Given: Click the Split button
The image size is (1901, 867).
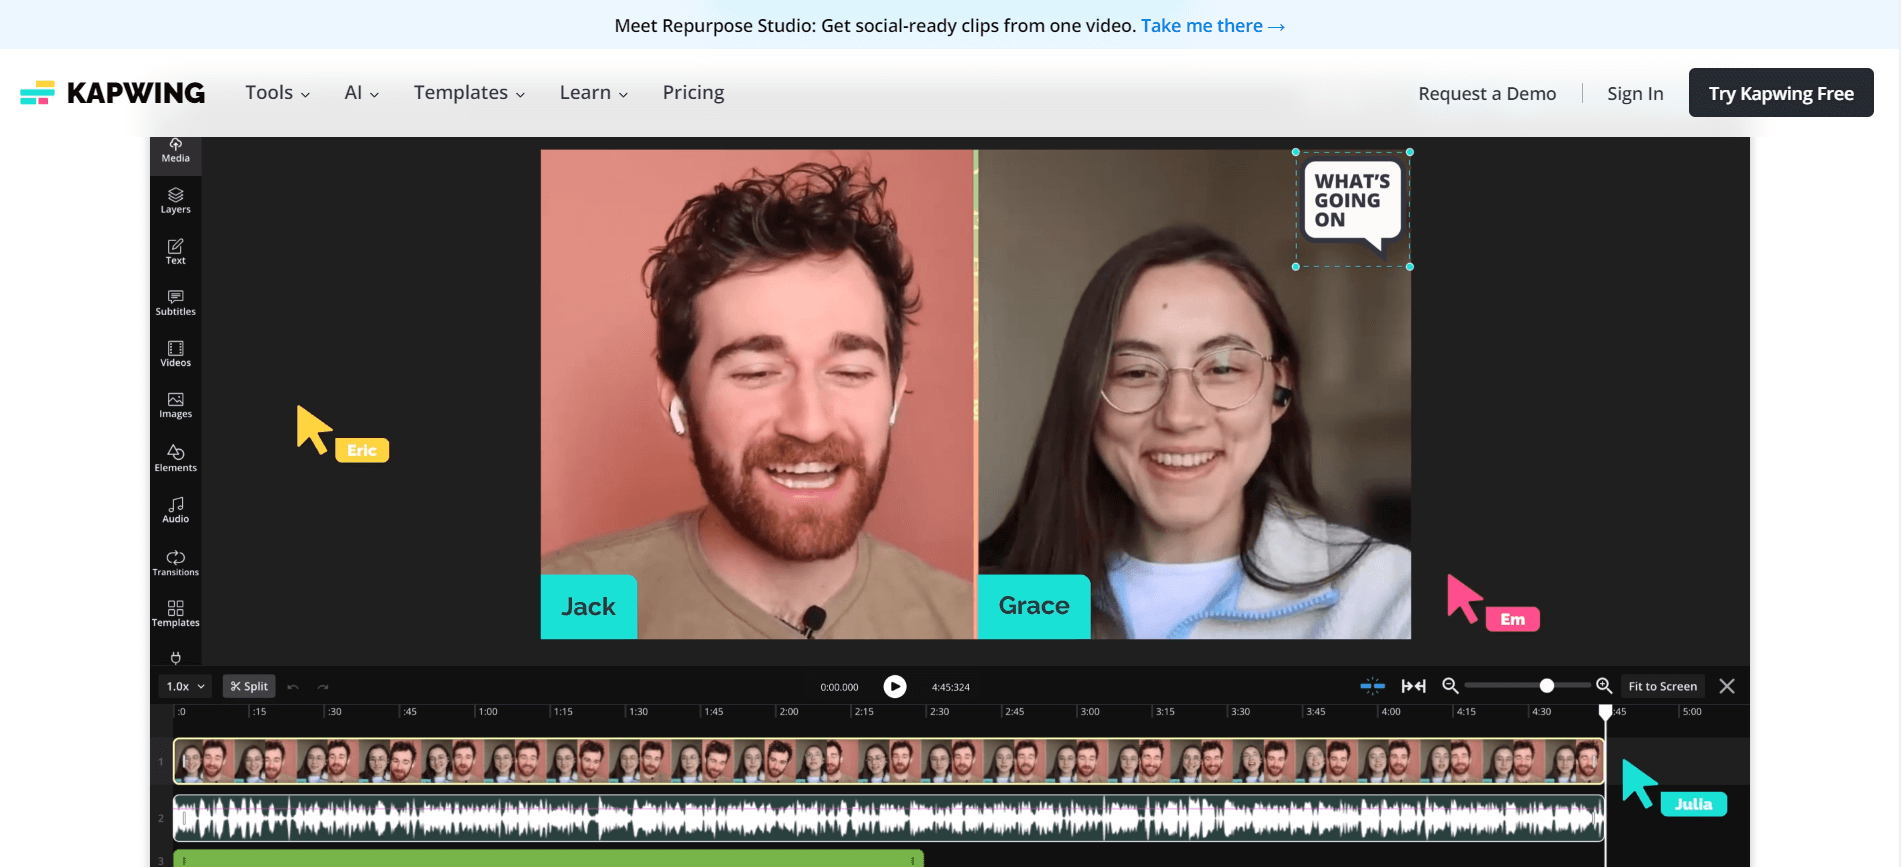Looking at the screenshot, I should coord(249,686).
